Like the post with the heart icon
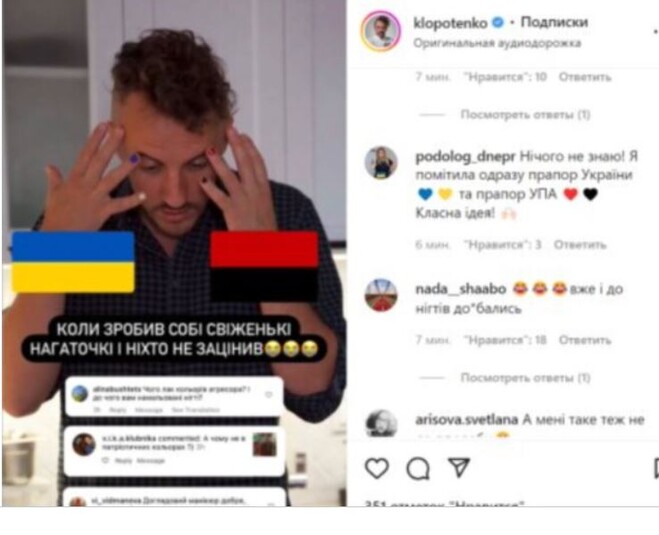 (377, 468)
